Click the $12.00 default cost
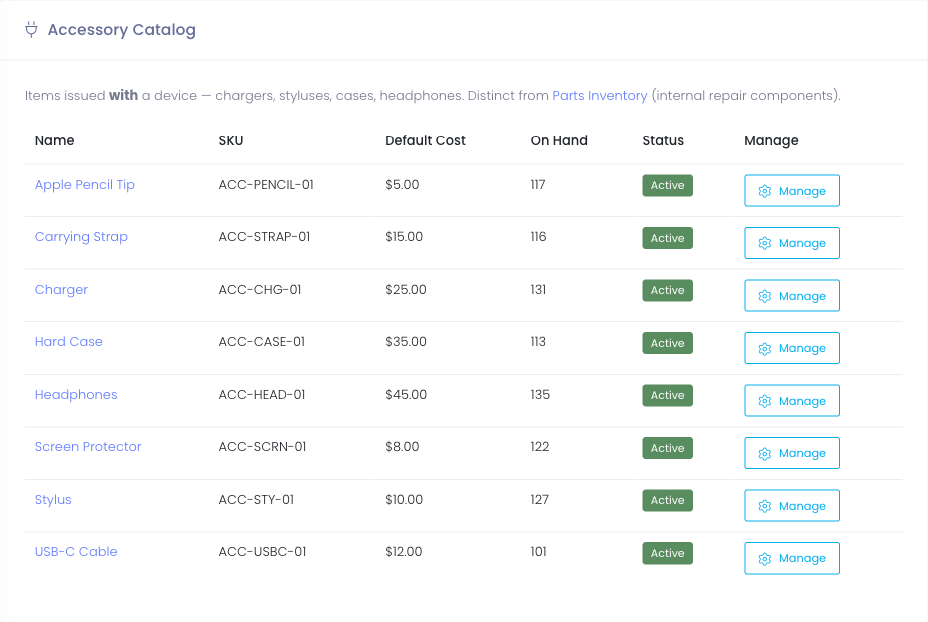This screenshot has height=622, width=928. click(404, 552)
